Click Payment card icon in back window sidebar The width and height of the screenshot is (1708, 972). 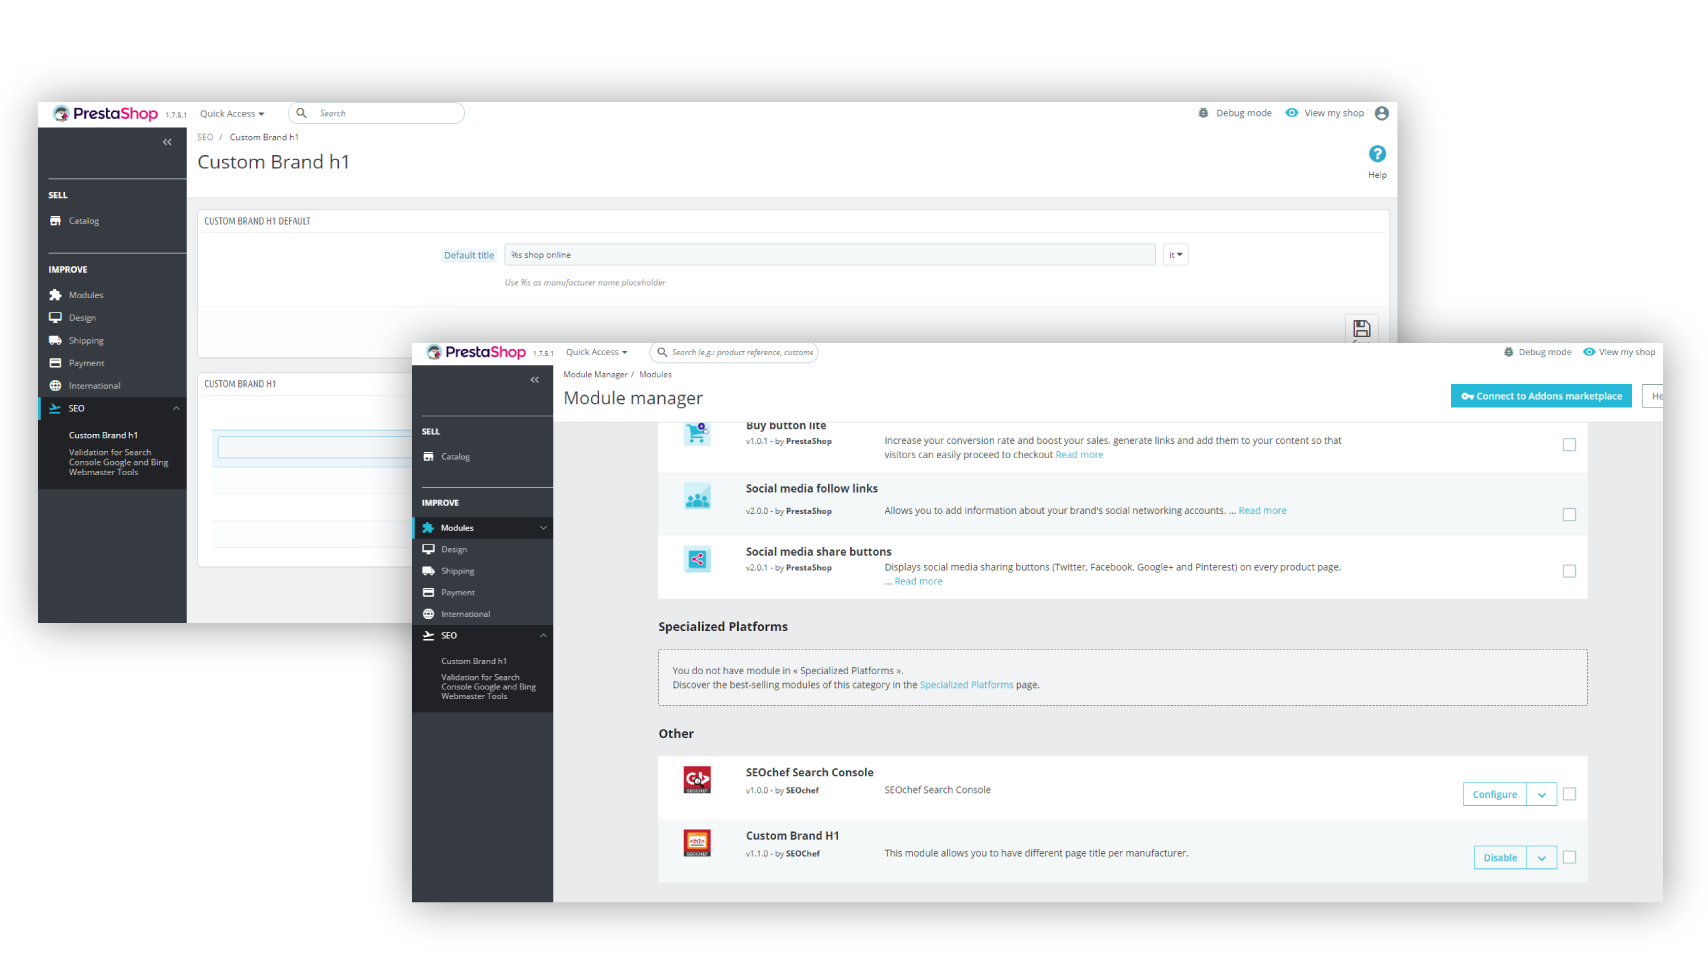point(55,363)
